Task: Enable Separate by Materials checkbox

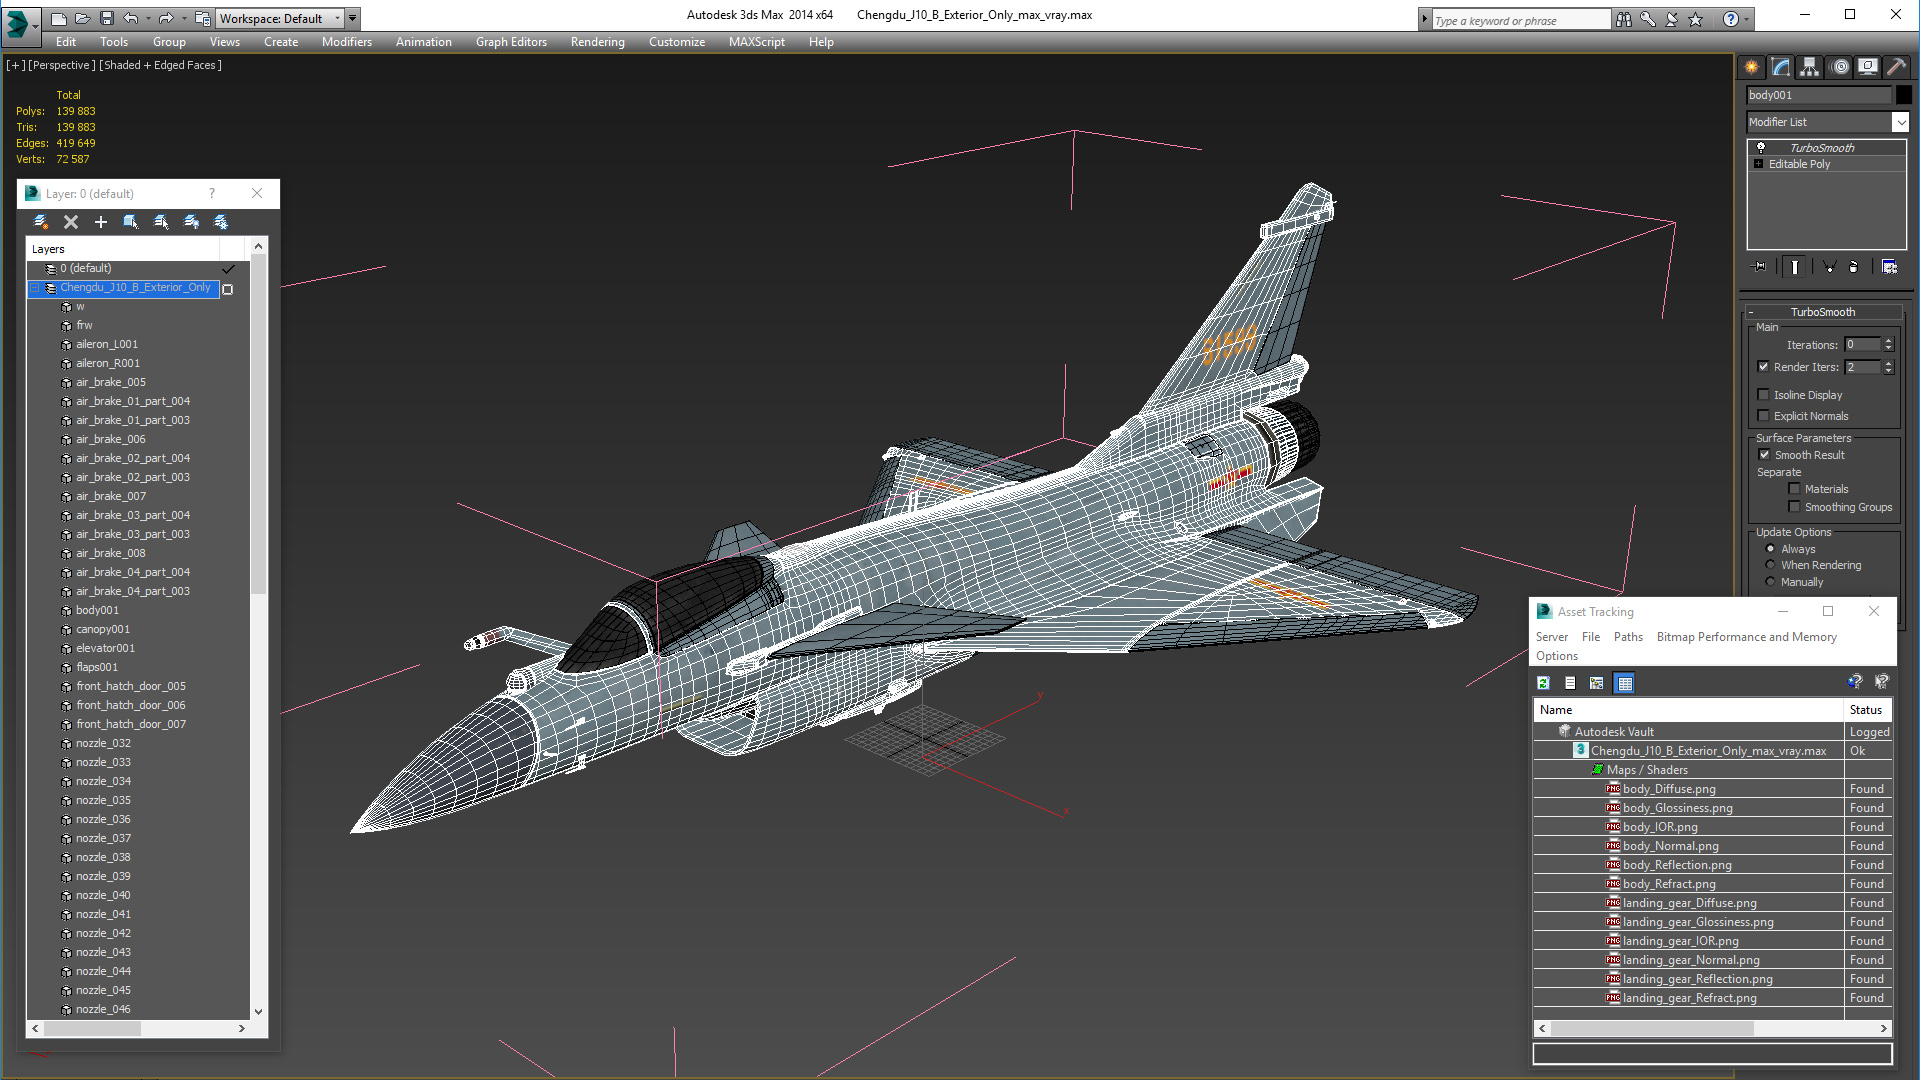Action: click(x=1794, y=489)
